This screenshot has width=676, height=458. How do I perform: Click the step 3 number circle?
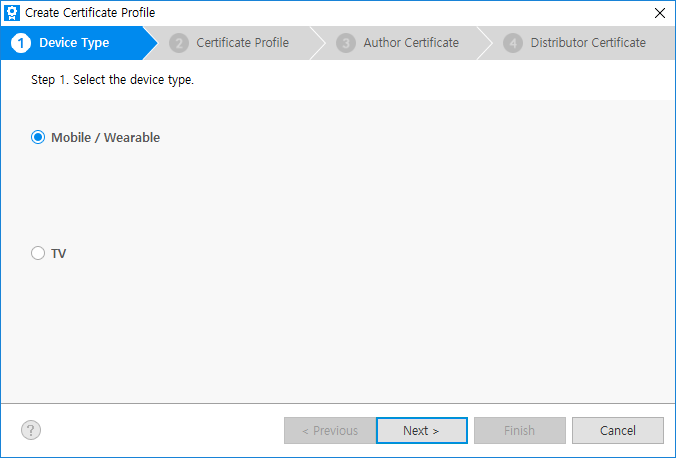click(x=346, y=43)
